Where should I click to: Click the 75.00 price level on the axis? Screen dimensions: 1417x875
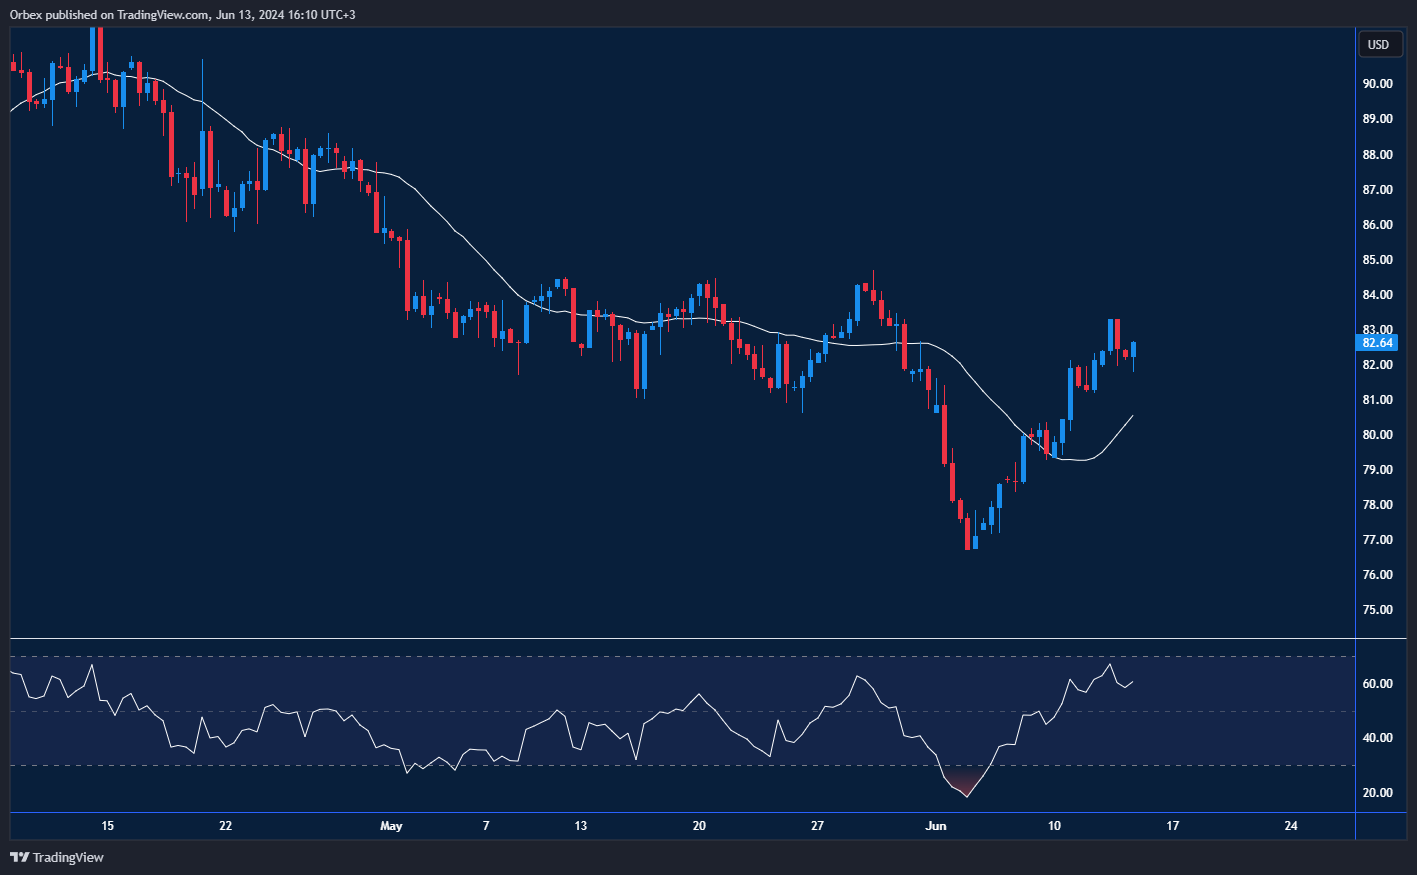[1377, 610]
